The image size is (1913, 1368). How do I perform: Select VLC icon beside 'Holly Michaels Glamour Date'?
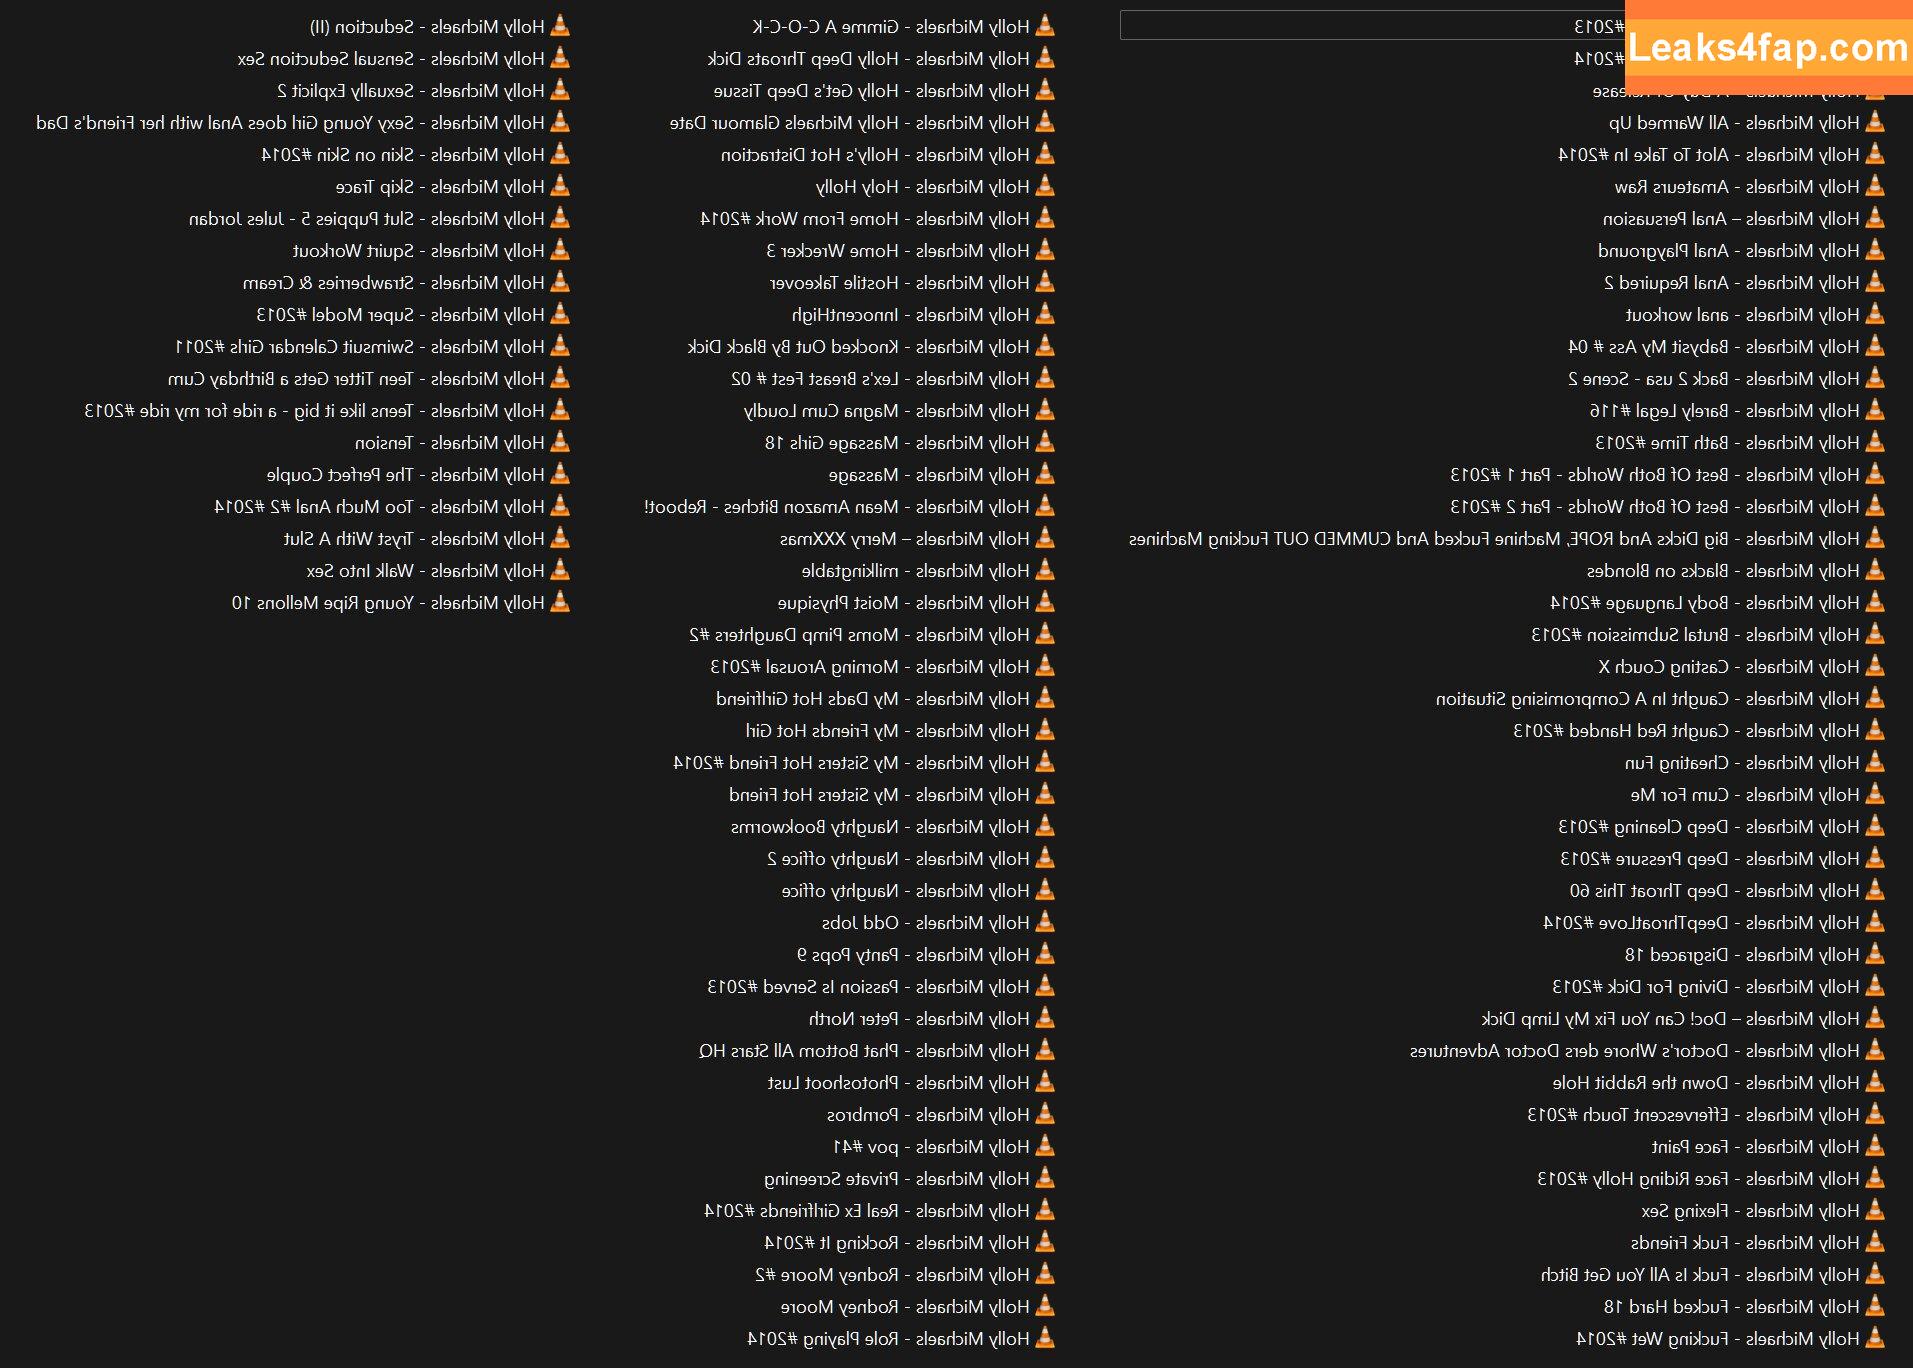(1045, 122)
